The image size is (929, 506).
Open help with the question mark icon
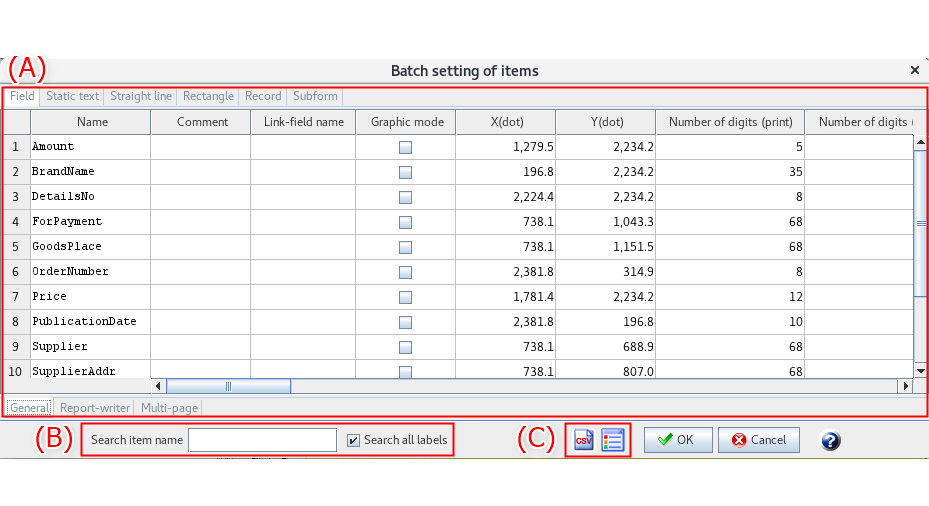click(x=830, y=440)
